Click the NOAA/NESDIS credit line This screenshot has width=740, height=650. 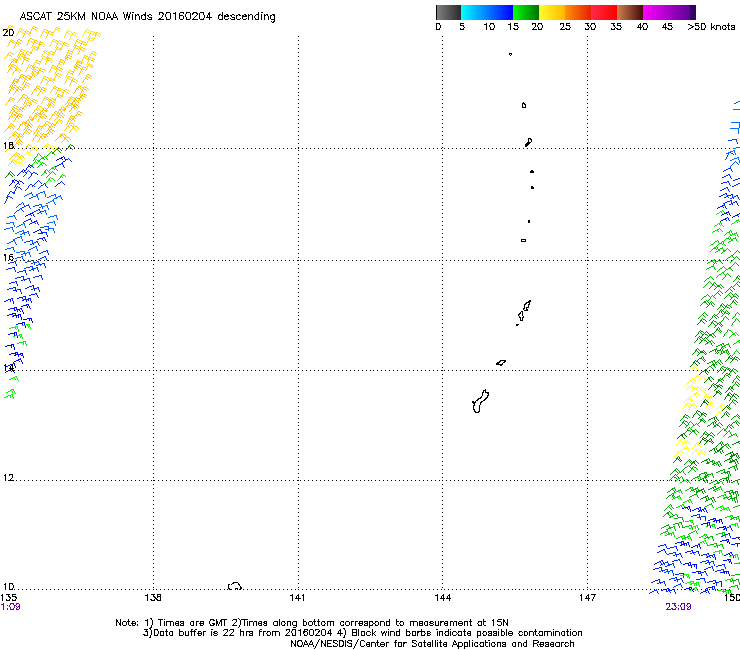(432, 644)
